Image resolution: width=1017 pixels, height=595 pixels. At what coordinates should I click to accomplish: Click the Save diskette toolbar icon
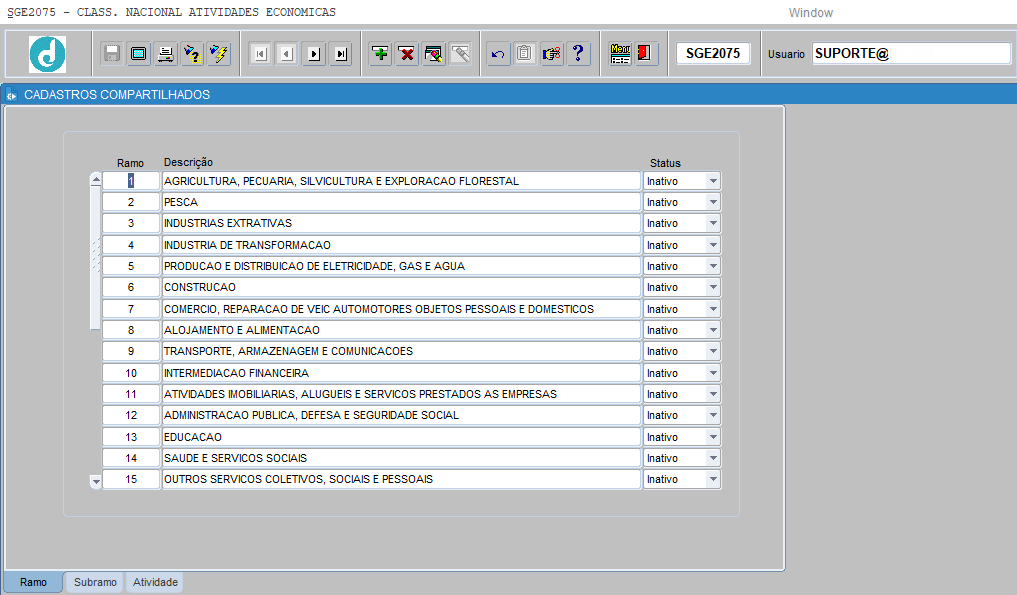112,53
